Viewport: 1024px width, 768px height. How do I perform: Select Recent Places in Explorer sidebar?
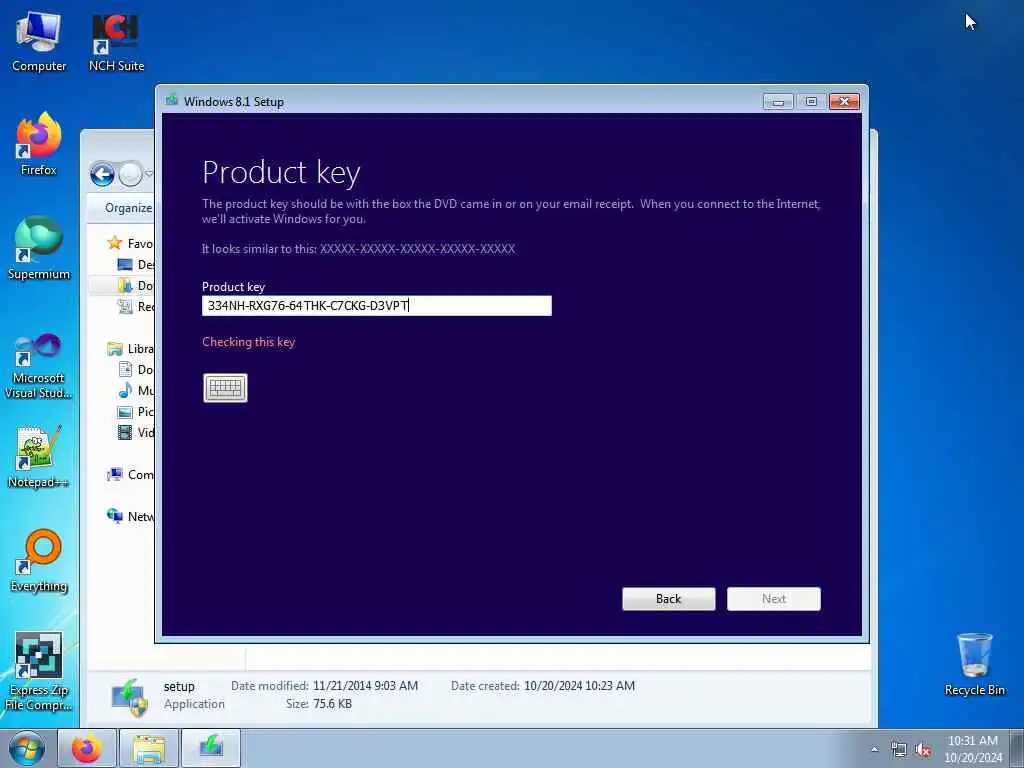pos(136,306)
